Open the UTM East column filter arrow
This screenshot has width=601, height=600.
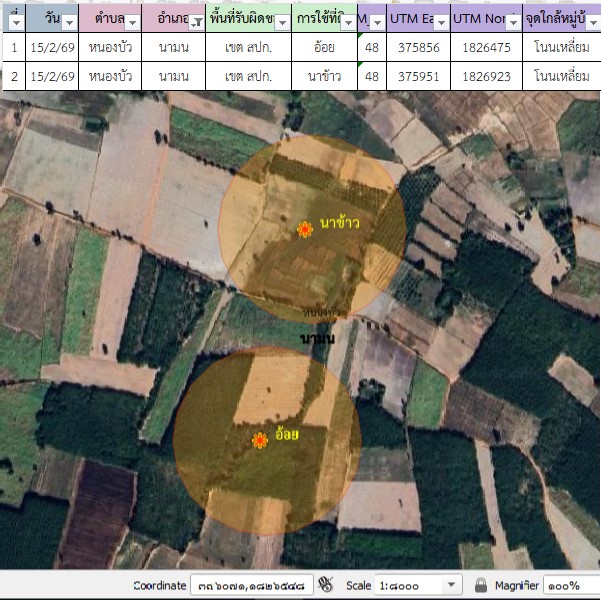[440, 21]
